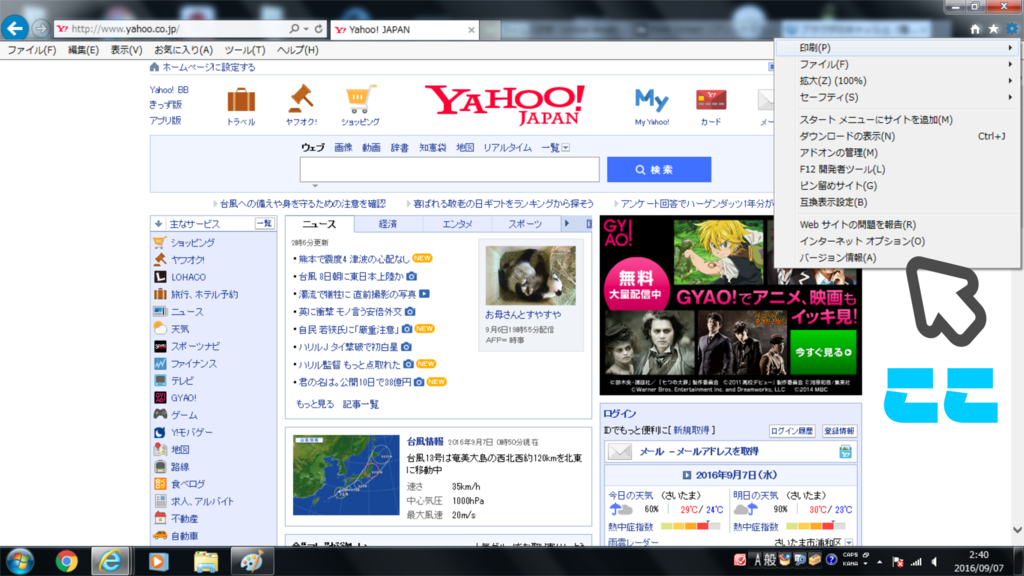Click the volume speaker tray icon
This screenshot has height=576, width=1024.
(x=935, y=562)
